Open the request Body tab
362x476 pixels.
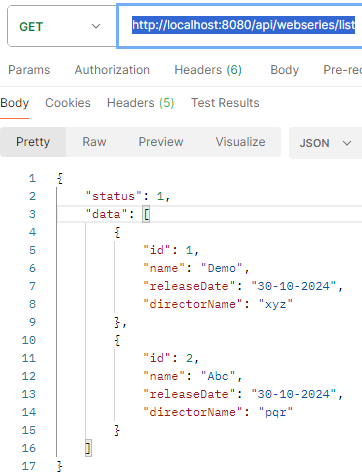click(x=284, y=70)
